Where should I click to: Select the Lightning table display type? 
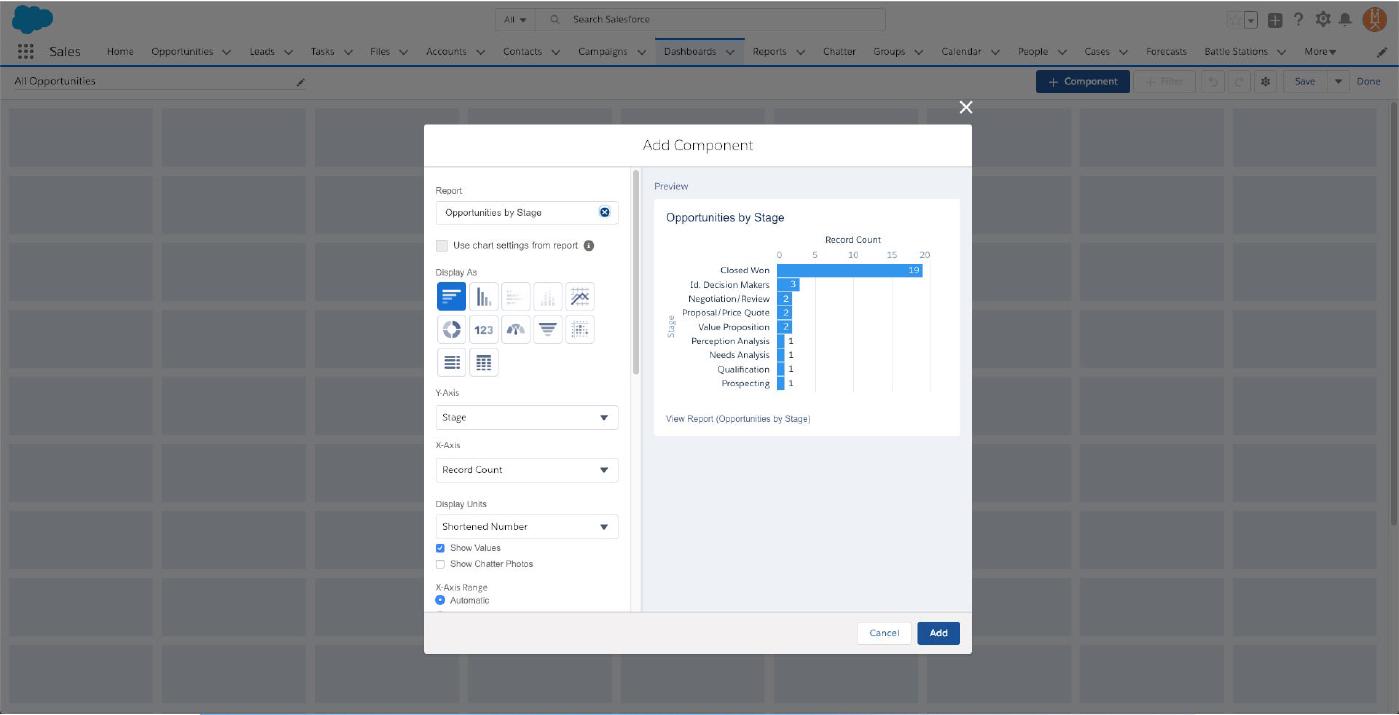(484, 363)
